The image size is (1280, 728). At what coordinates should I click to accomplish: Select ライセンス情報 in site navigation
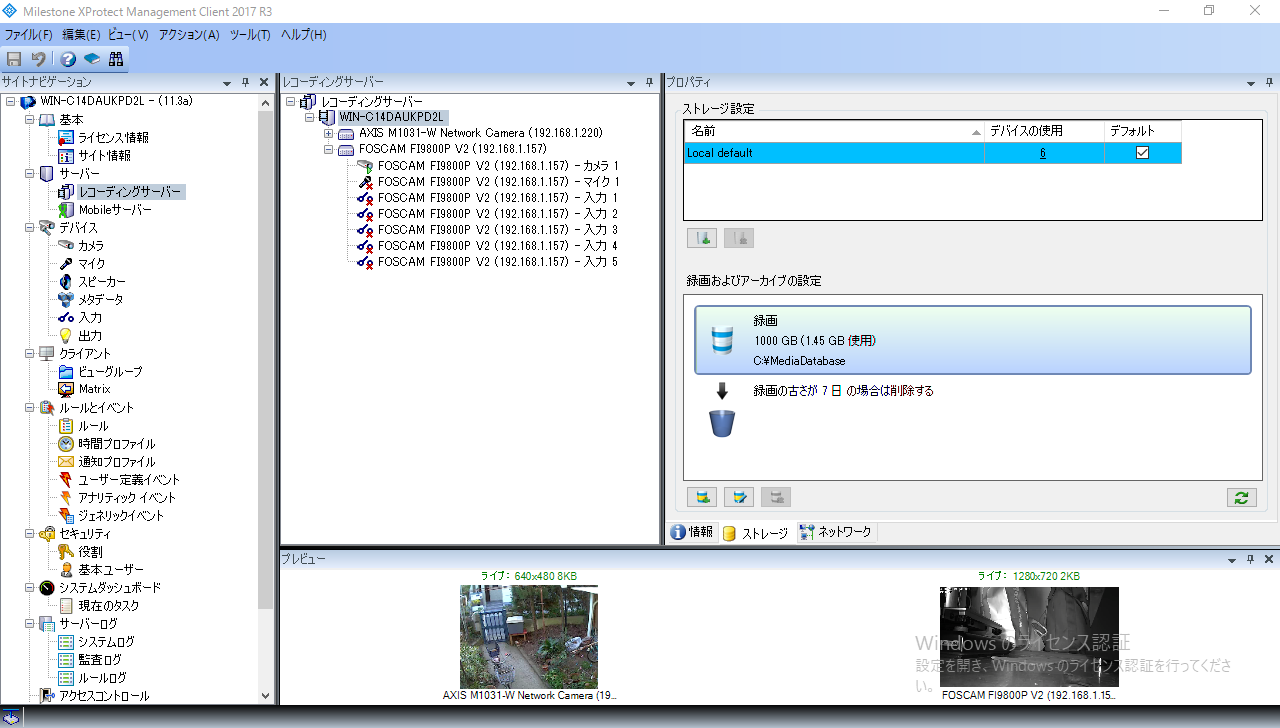[x=113, y=138]
